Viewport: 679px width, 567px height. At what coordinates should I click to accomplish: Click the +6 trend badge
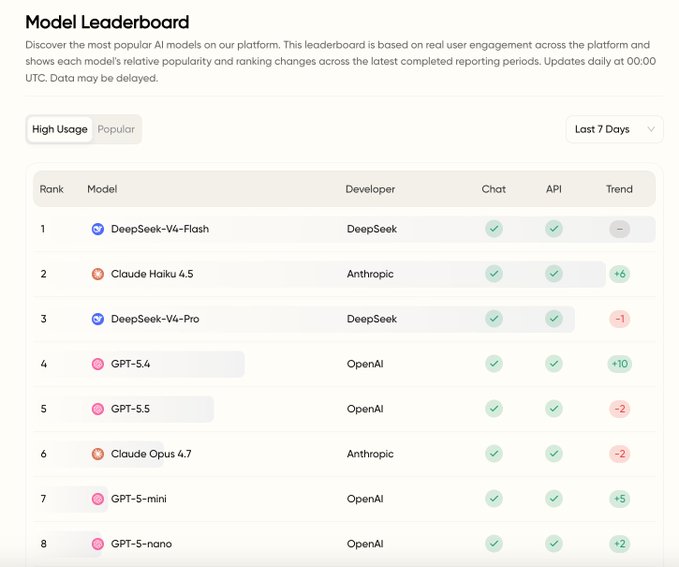[620, 274]
